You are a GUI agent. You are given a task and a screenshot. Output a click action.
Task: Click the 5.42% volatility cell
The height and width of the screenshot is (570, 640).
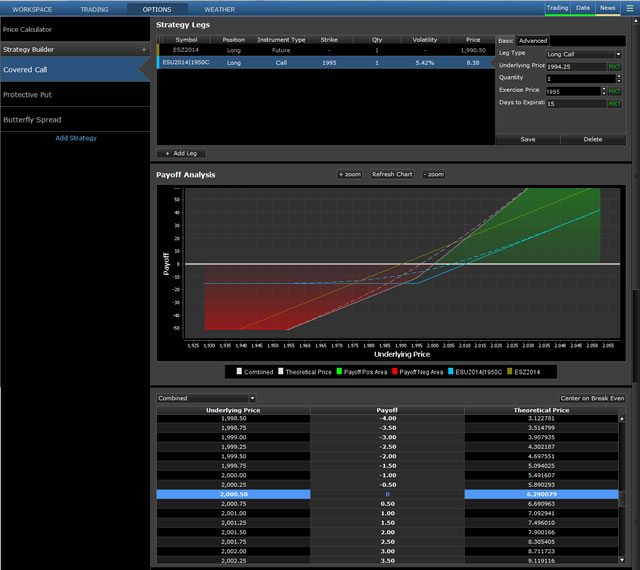pos(424,63)
